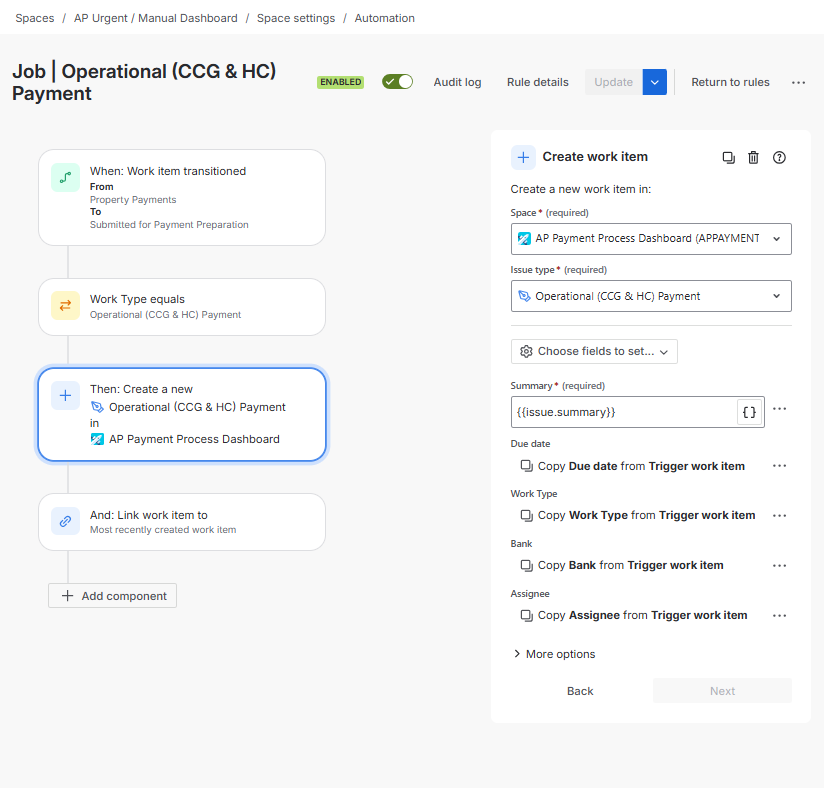
Task: Click the Next button
Action: tap(723, 691)
